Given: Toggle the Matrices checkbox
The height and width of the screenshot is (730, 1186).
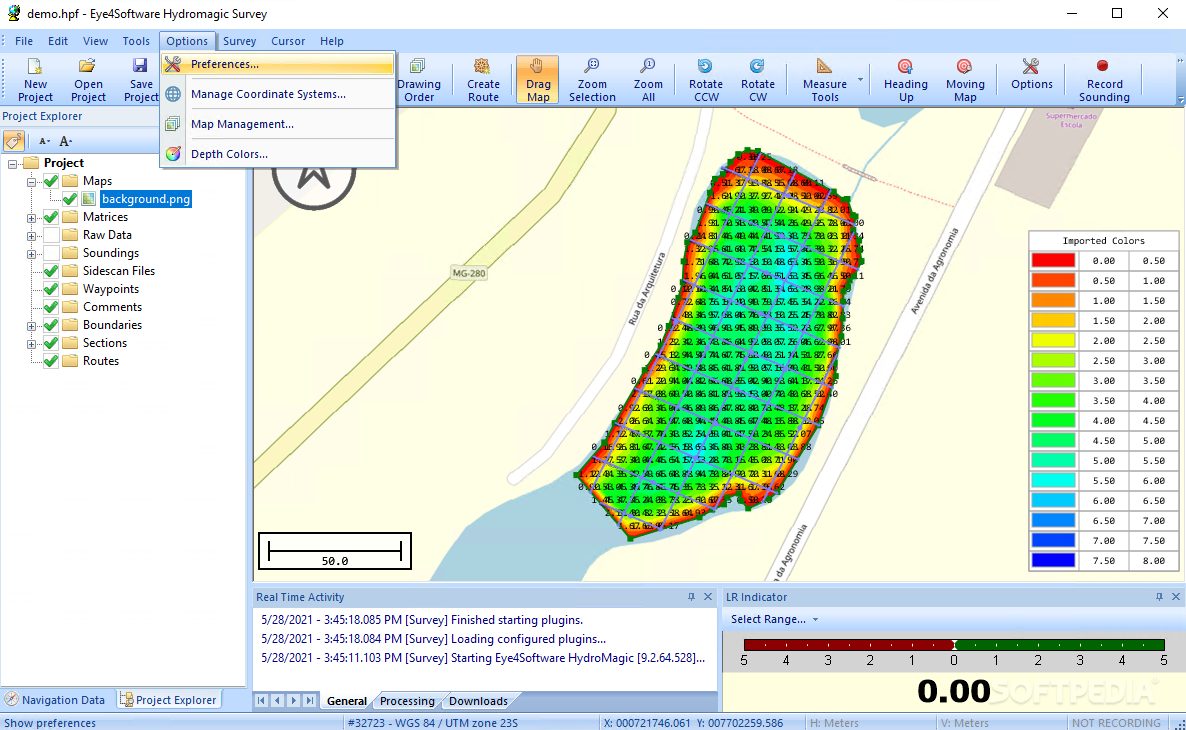Looking at the screenshot, I should click(51, 217).
